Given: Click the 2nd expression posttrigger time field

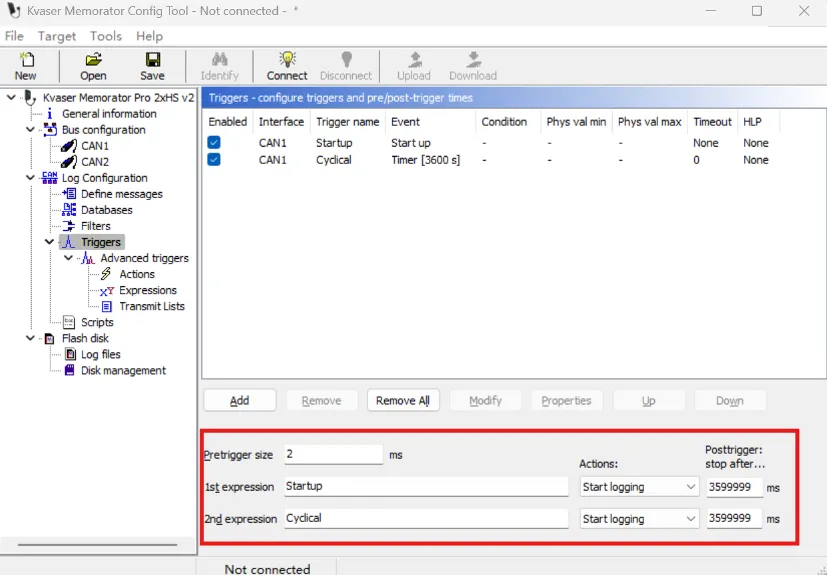Looking at the screenshot, I should click(735, 519).
